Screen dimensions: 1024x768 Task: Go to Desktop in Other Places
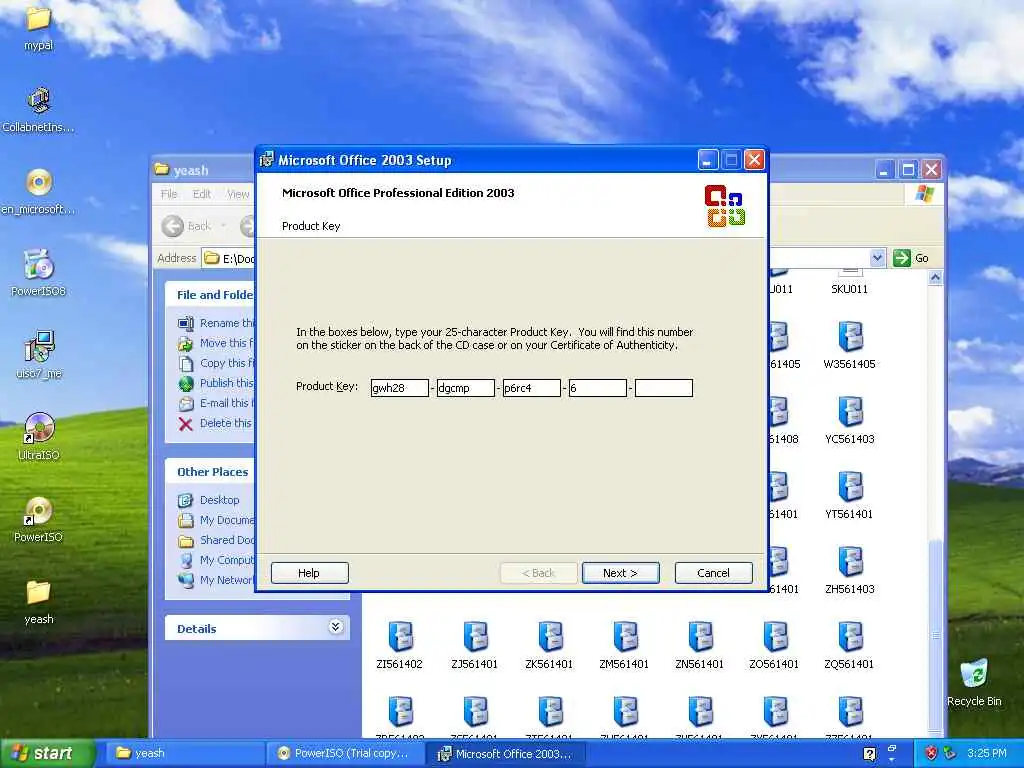point(219,500)
